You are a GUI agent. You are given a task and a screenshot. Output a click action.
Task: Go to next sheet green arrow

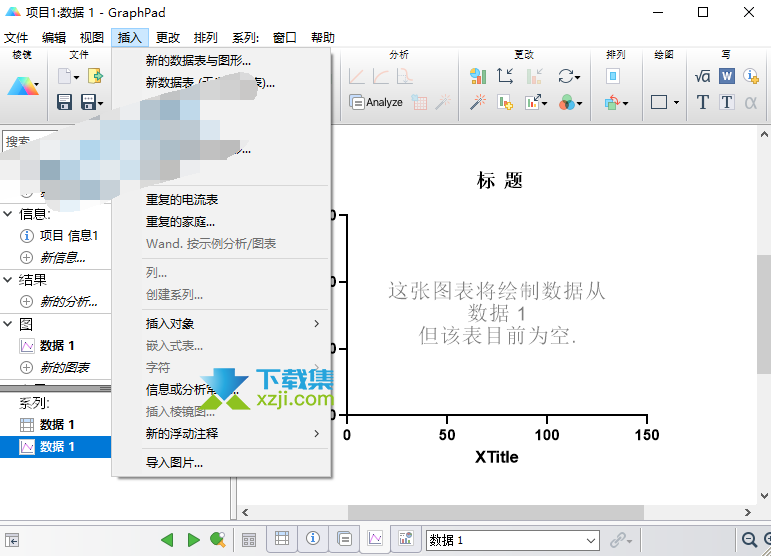pos(193,540)
